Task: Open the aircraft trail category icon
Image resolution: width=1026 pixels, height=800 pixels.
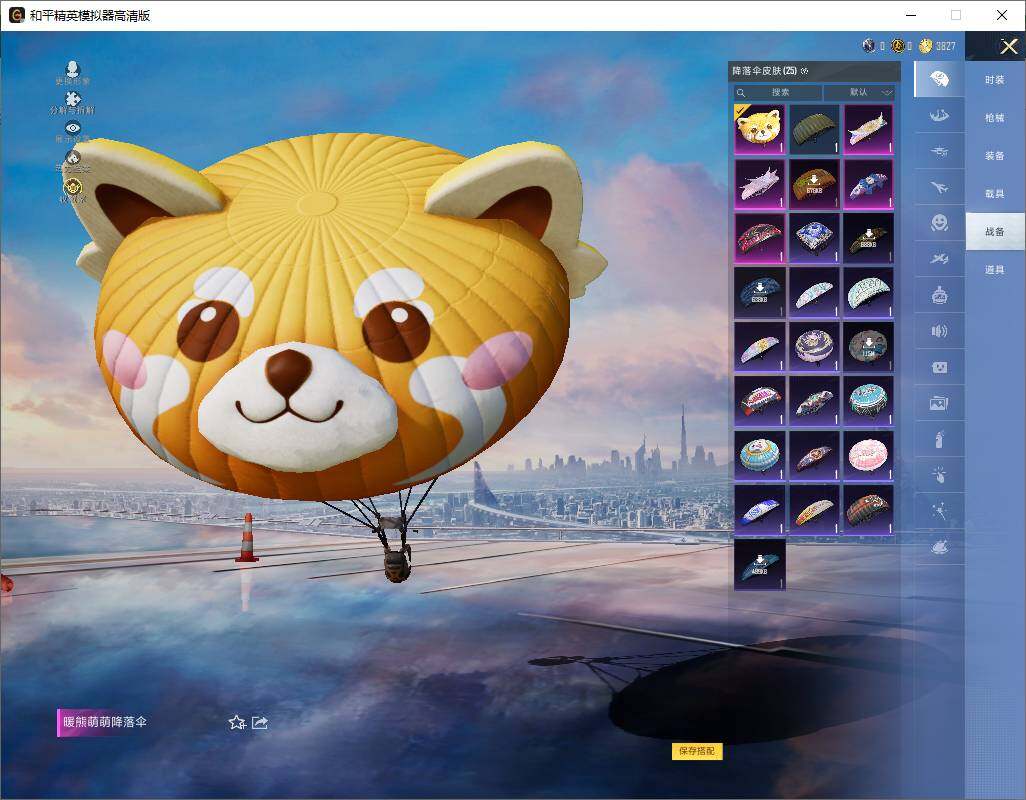Action: pos(939,259)
